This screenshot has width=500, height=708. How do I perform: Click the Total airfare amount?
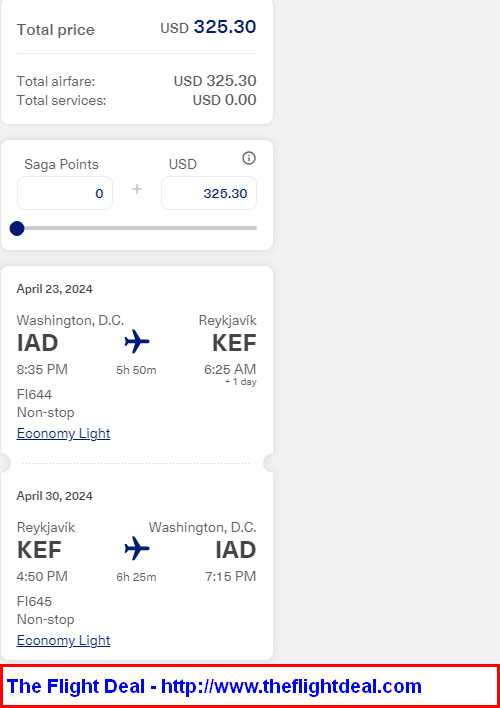(215, 81)
